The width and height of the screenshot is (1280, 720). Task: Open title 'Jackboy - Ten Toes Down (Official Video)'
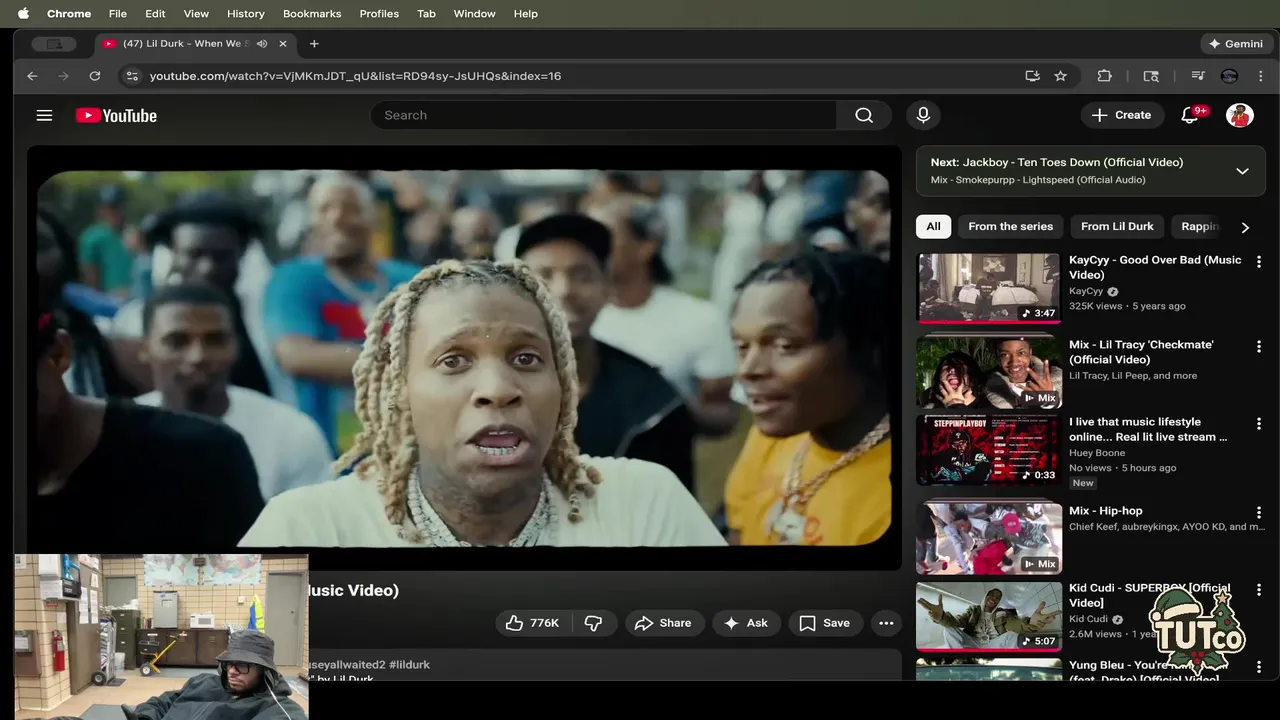pos(1073,162)
